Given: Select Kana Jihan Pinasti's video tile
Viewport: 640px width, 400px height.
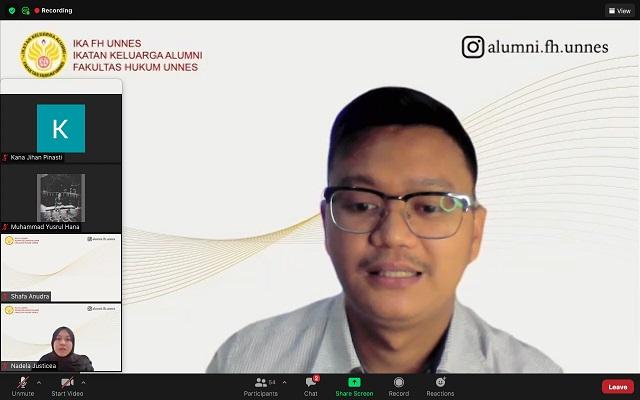Looking at the screenshot, I should pos(61,128).
